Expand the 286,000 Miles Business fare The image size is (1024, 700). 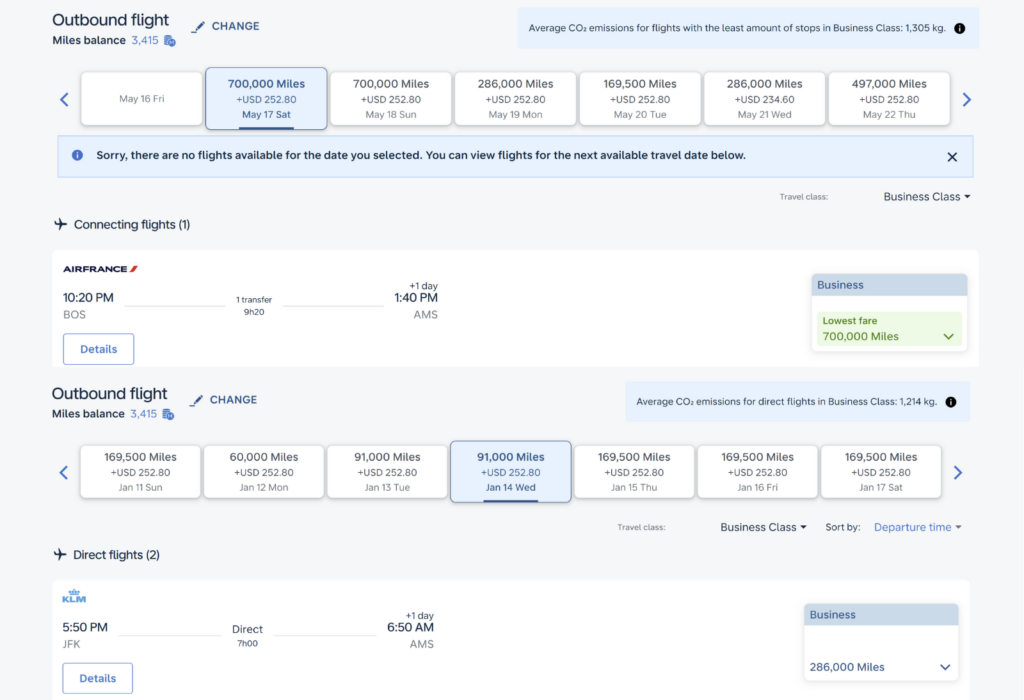(x=880, y=667)
